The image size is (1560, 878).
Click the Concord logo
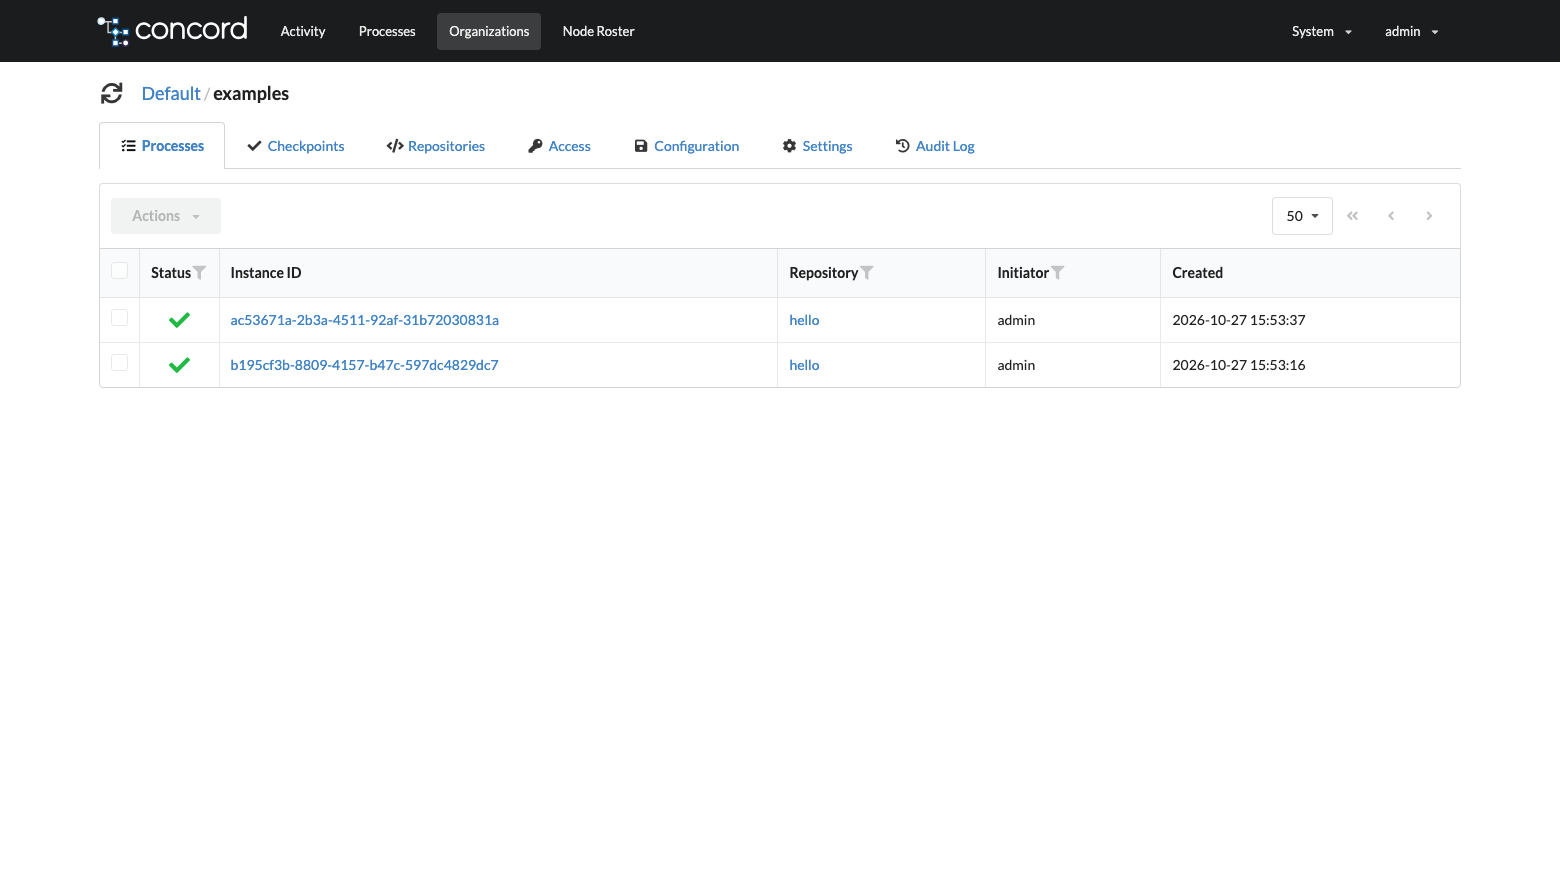coord(172,30)
